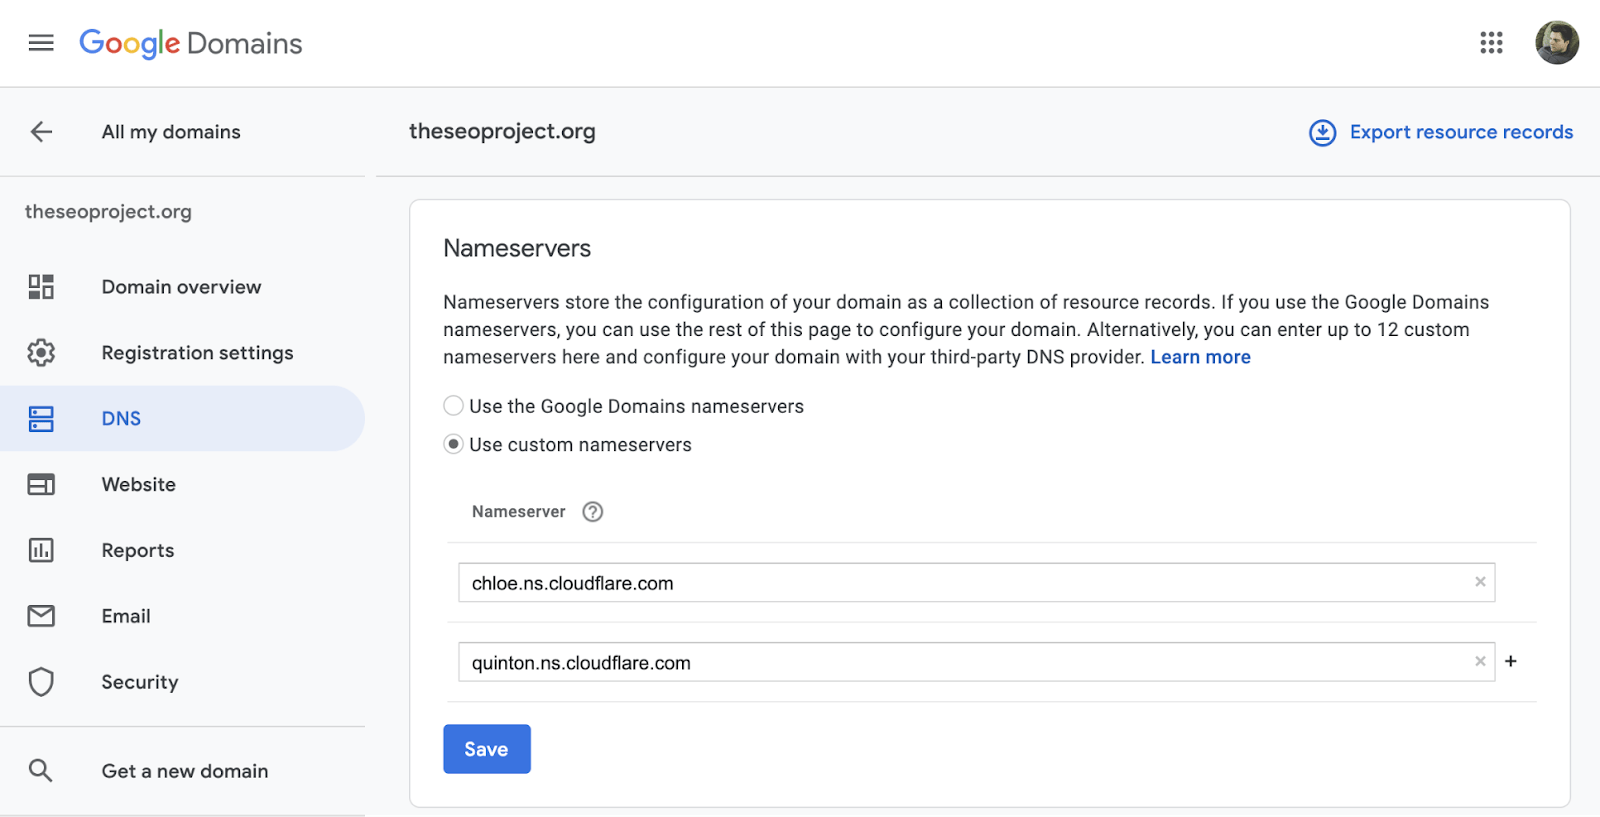Open Registration settings page
This screenshot has width=1600, height=817.
[x=197, y=353]
